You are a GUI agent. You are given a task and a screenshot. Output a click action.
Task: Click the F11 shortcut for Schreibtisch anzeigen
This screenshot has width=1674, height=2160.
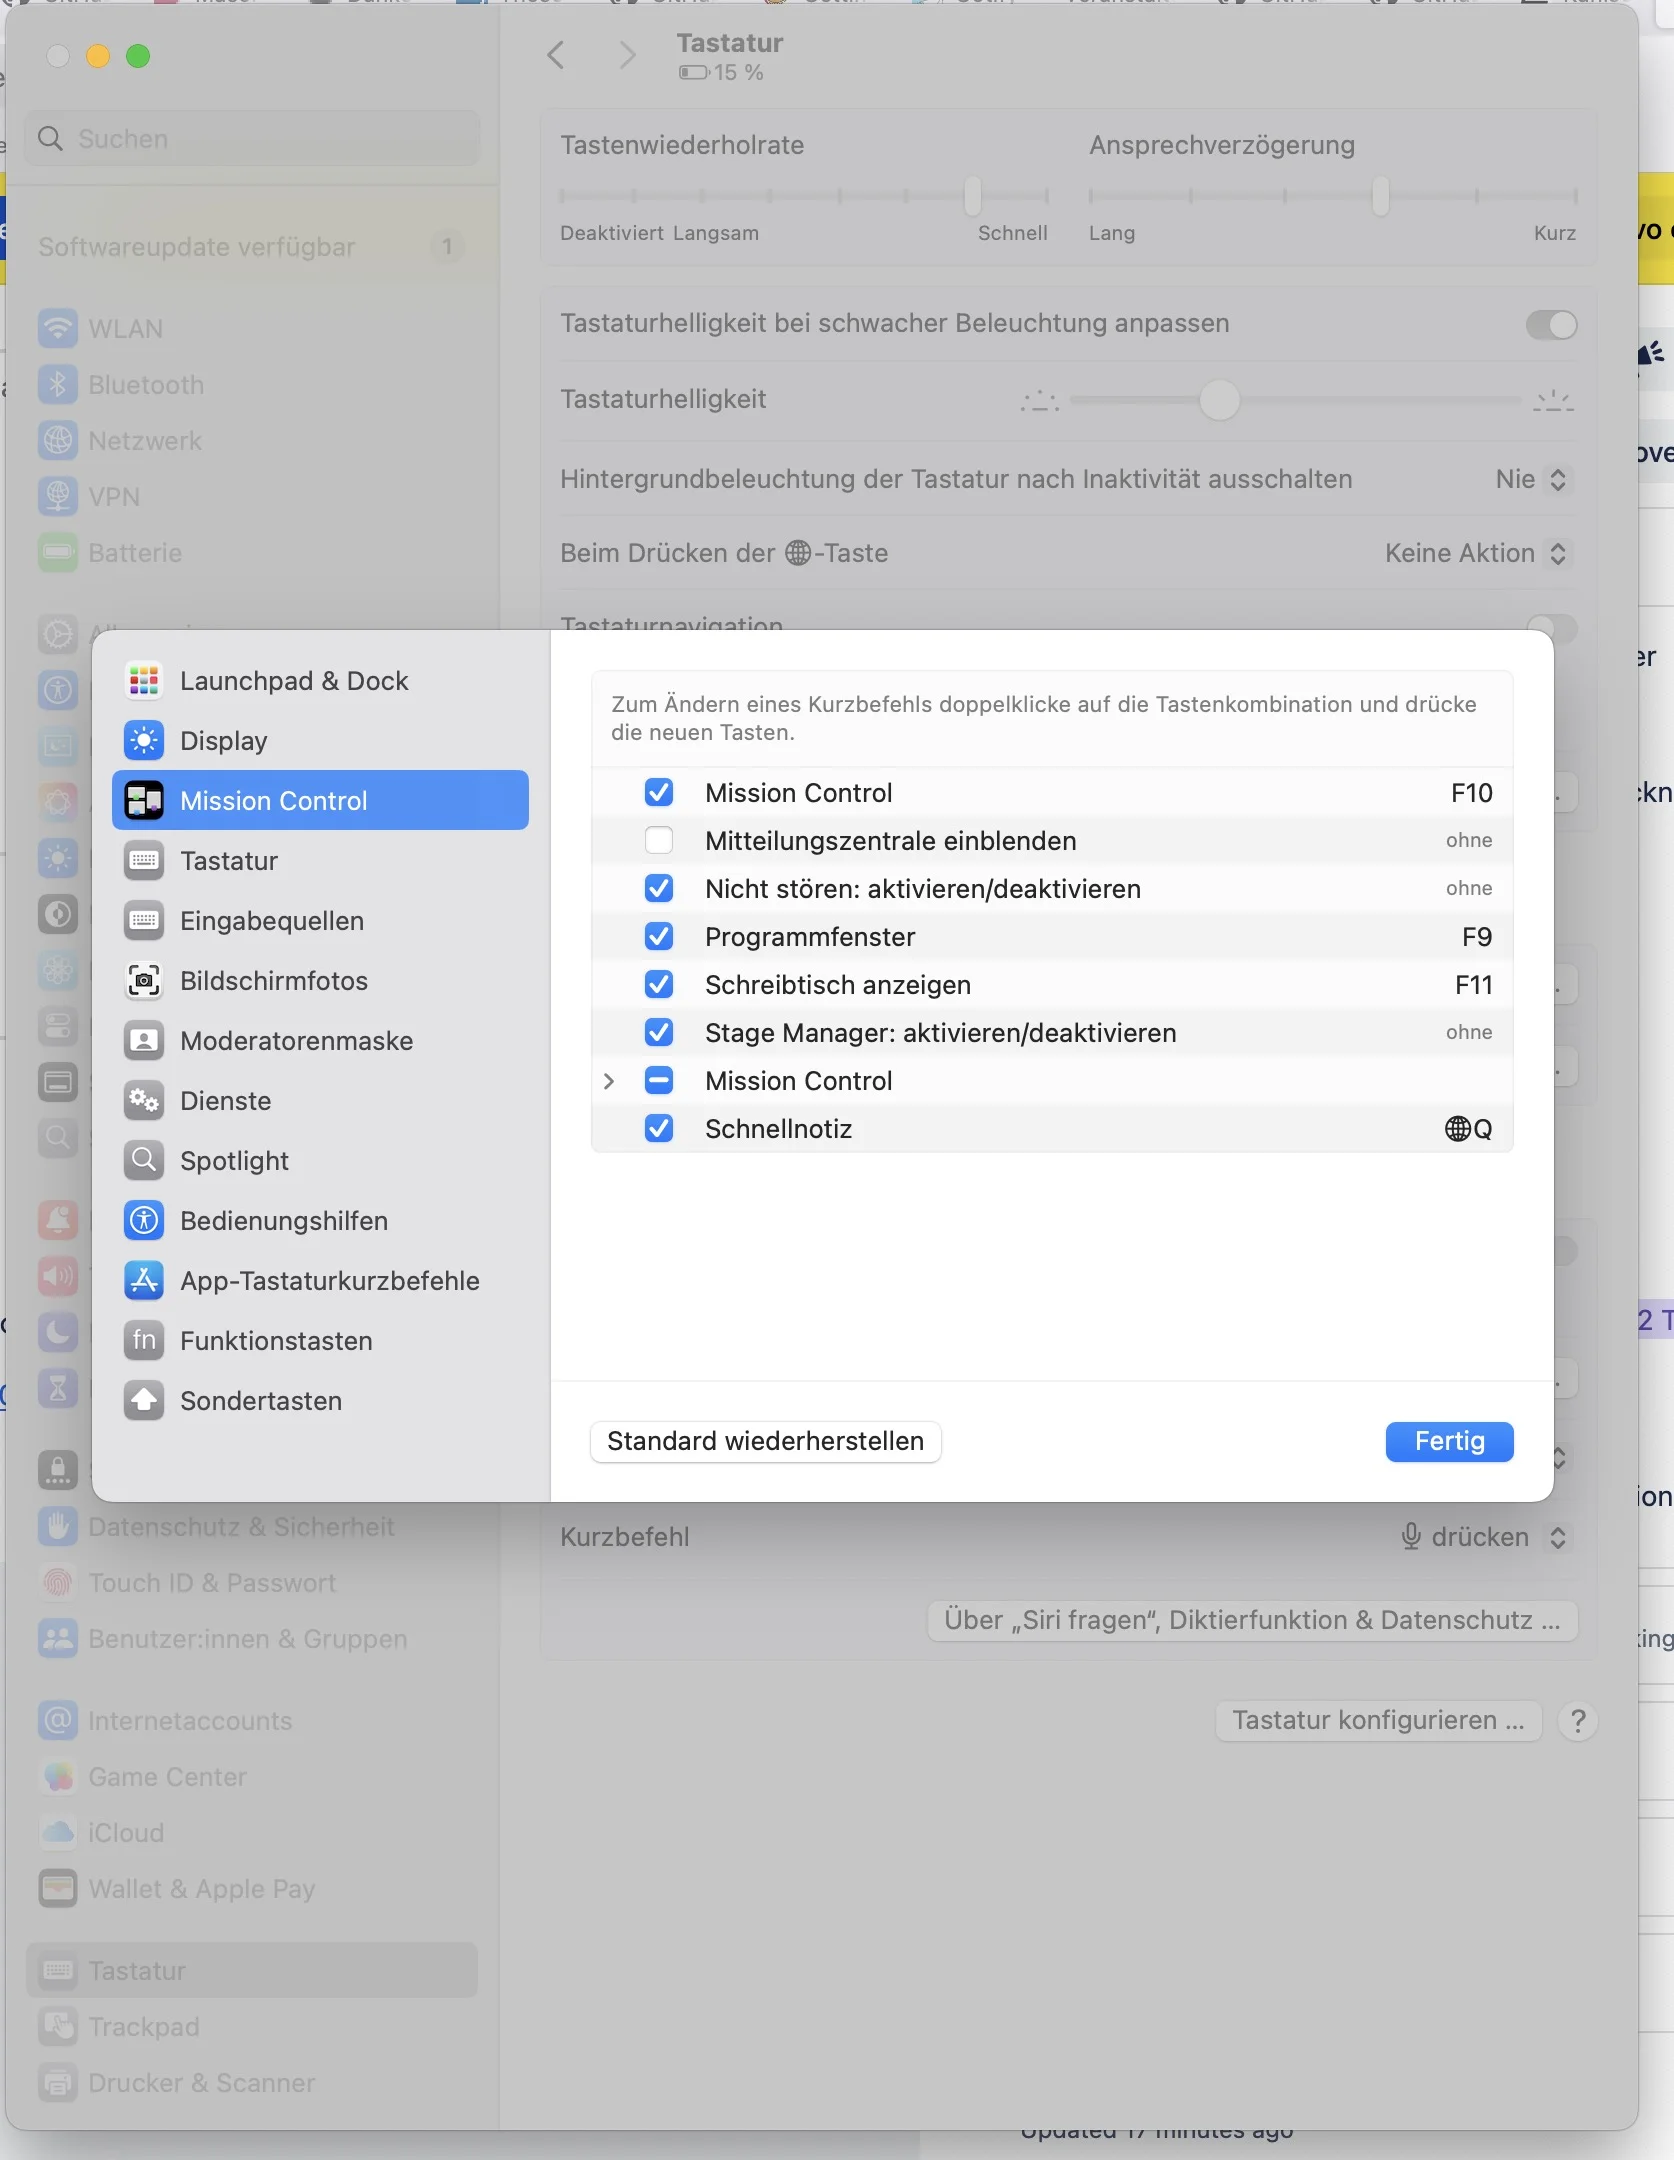tap(1473, 985)
